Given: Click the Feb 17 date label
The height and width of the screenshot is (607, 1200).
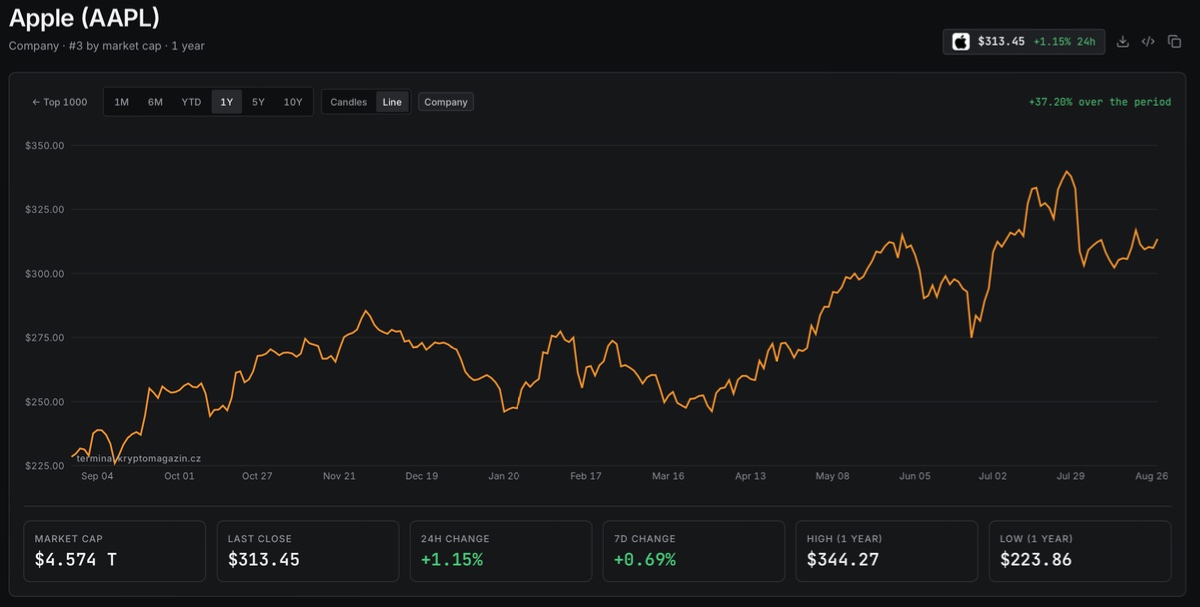Looking at the screenshot, I should [585, 476].
